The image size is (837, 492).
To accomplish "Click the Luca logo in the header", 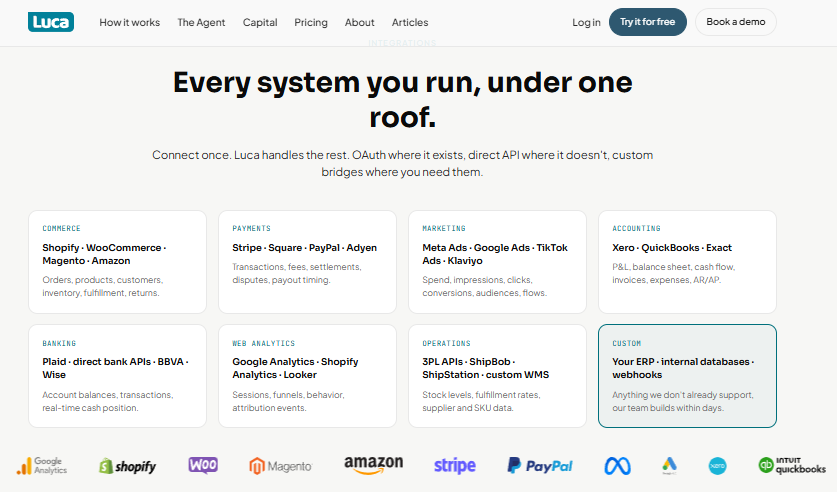I will tap(51, 22).
